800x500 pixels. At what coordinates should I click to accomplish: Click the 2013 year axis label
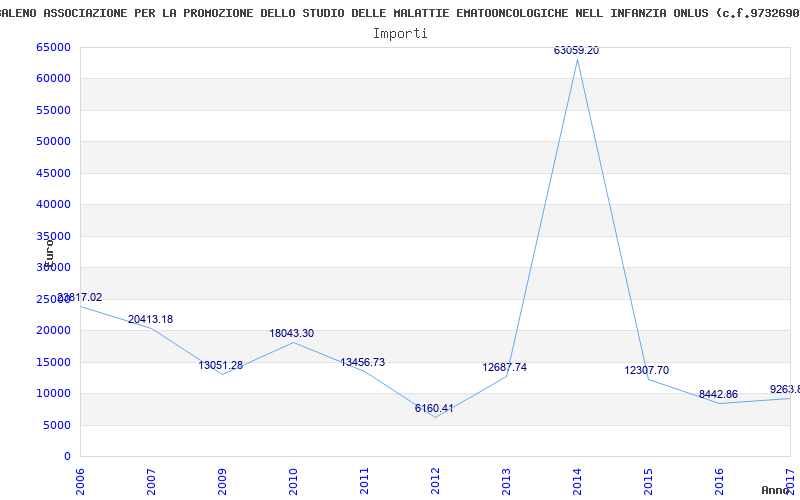tap(506, 482)
